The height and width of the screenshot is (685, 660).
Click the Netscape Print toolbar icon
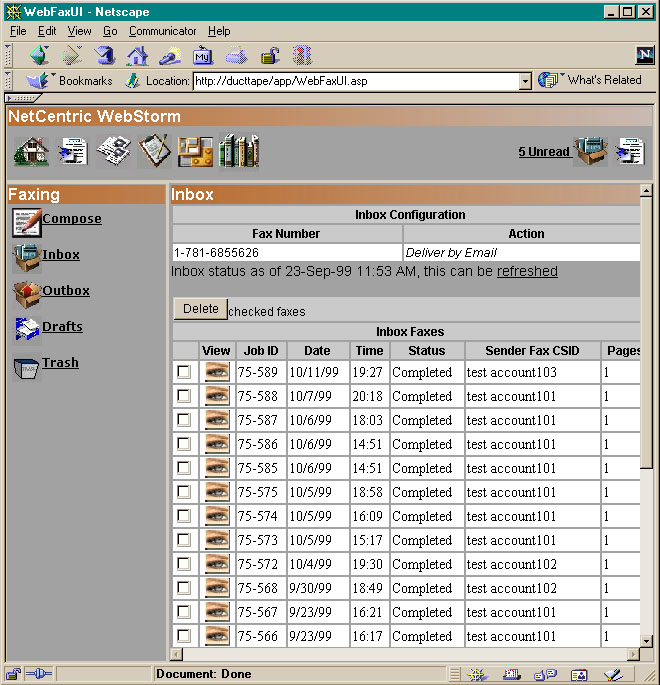pos(236,56)
